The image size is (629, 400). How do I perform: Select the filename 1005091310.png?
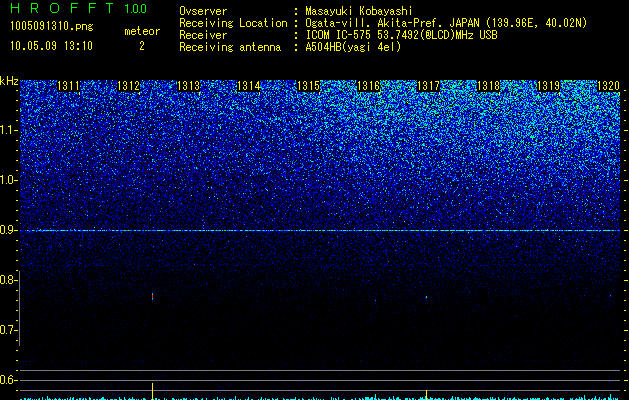(52, 26)
